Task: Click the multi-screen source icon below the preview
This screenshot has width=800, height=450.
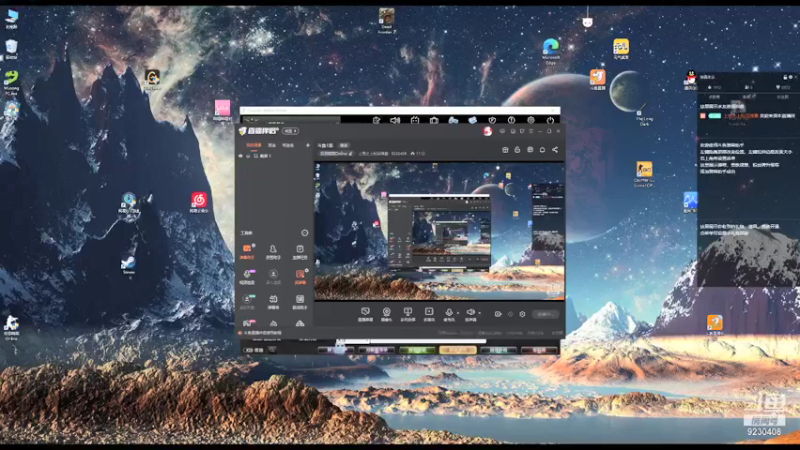Action: (408, 314)
